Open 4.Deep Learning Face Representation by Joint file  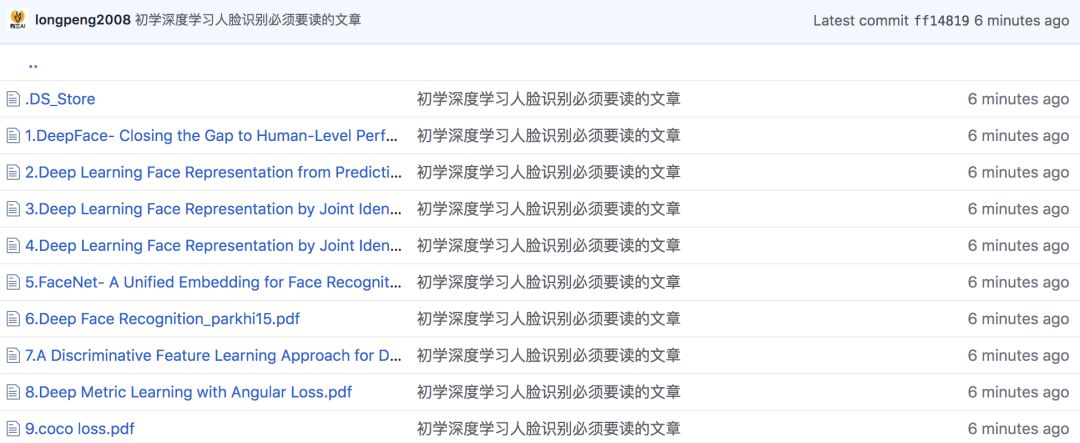click(x=214, y=246)
